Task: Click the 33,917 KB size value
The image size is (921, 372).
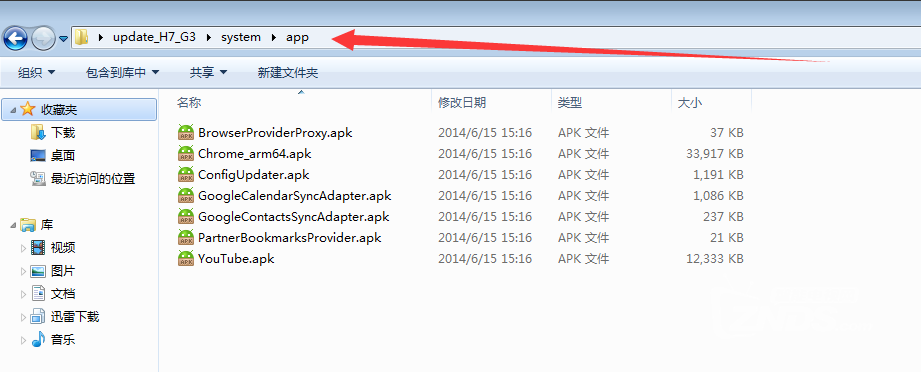Action: [715, 154]
